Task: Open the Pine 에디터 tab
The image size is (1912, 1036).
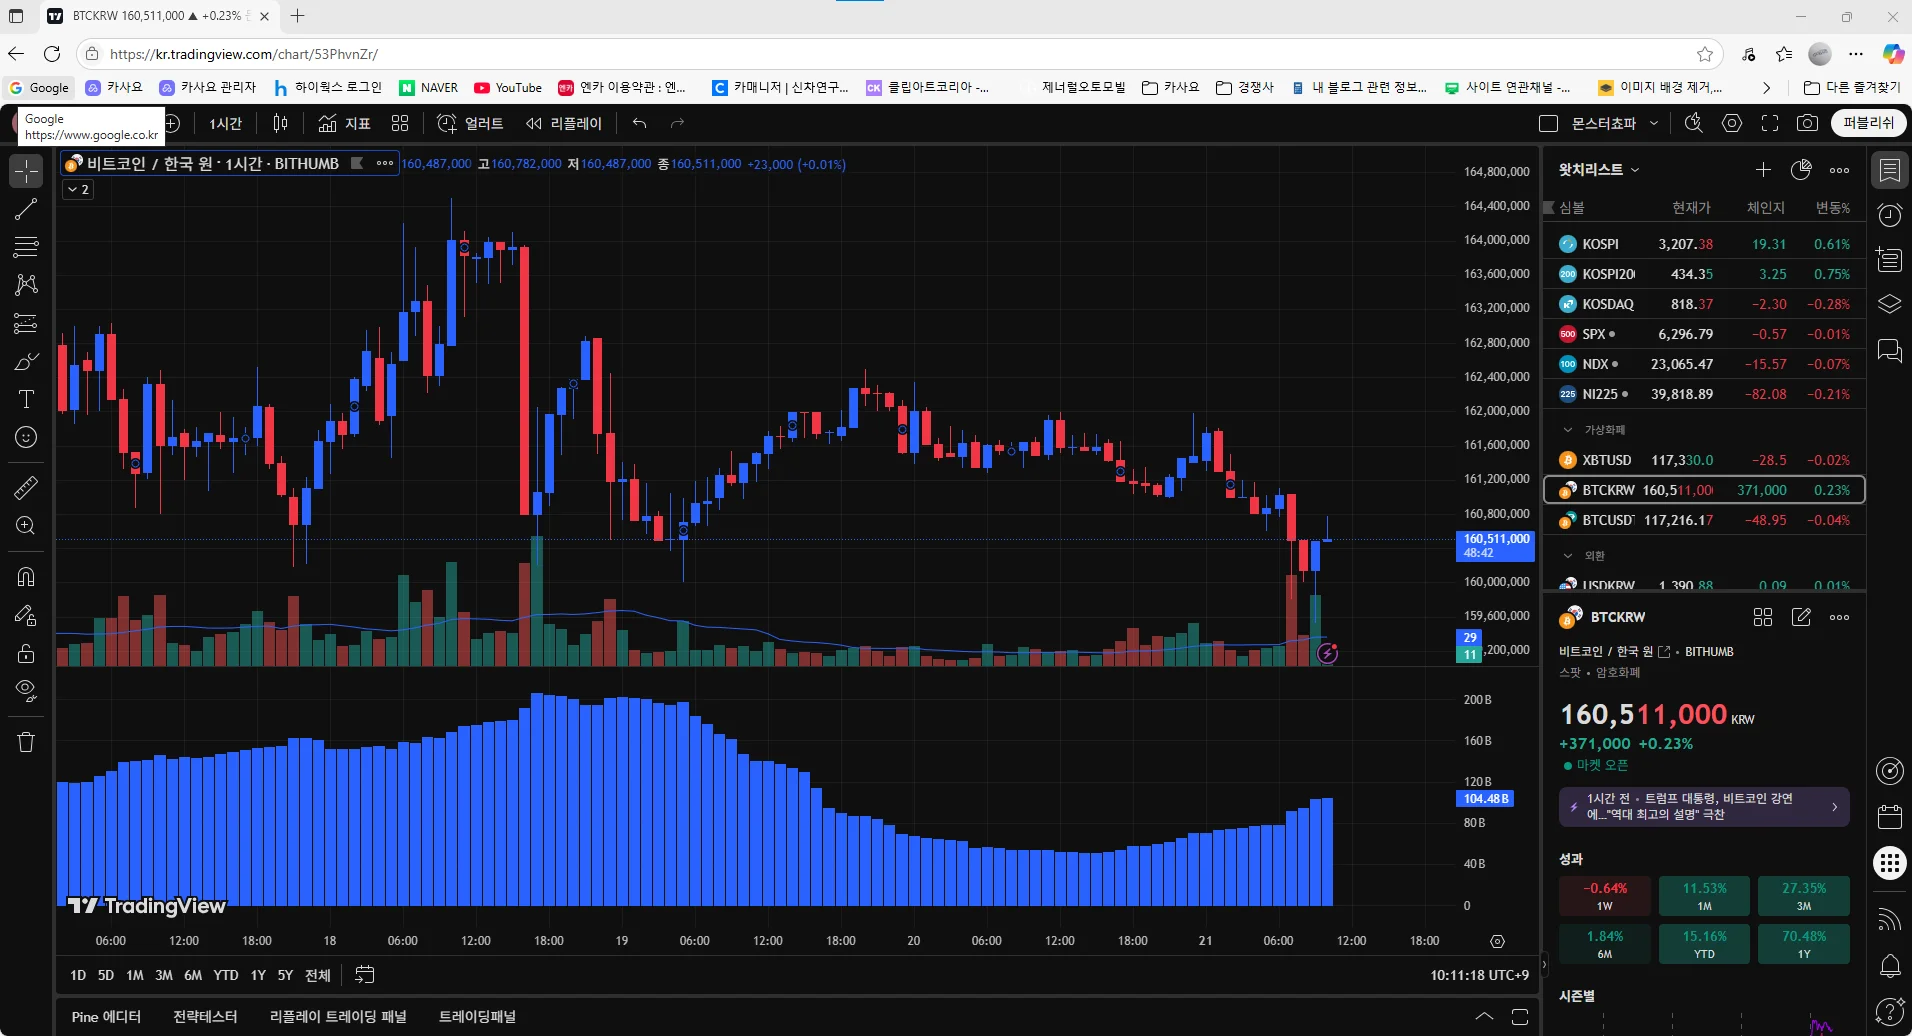Action: 106,1017
